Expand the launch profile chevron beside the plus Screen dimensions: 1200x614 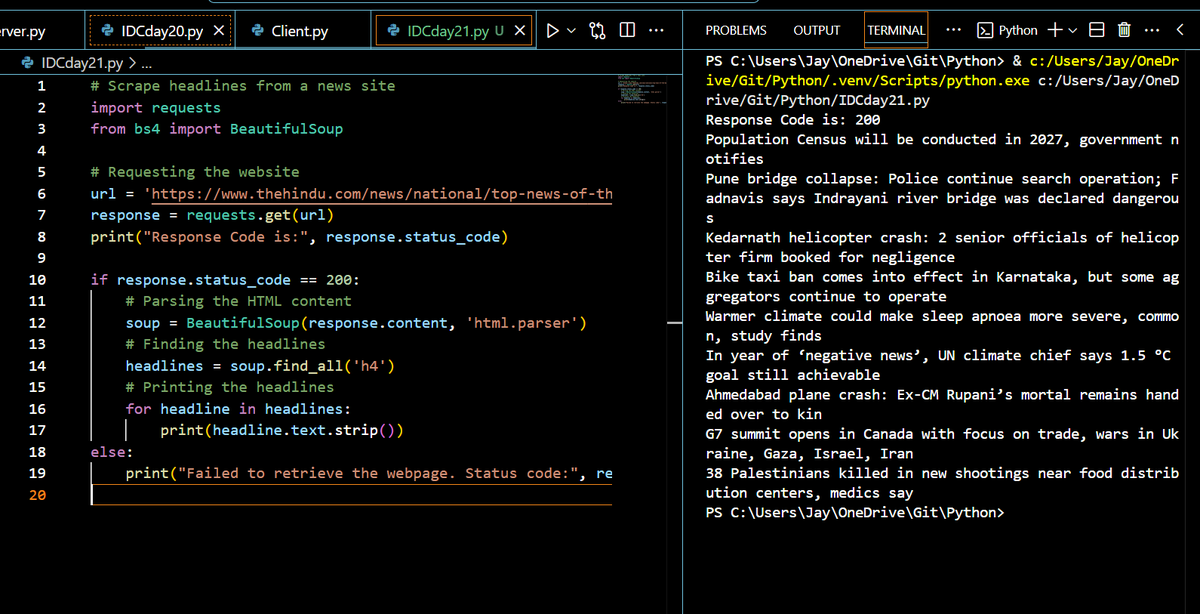tap(1074, 31)
